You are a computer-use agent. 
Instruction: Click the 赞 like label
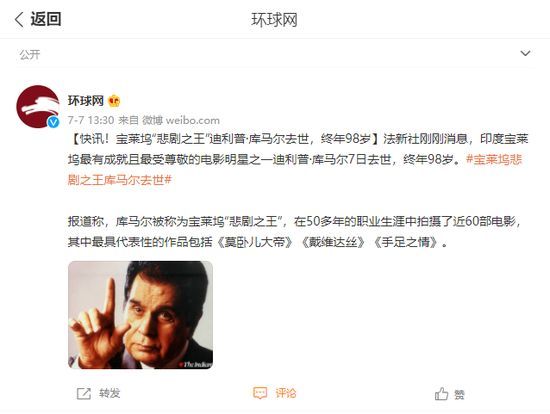coord(460,395)
